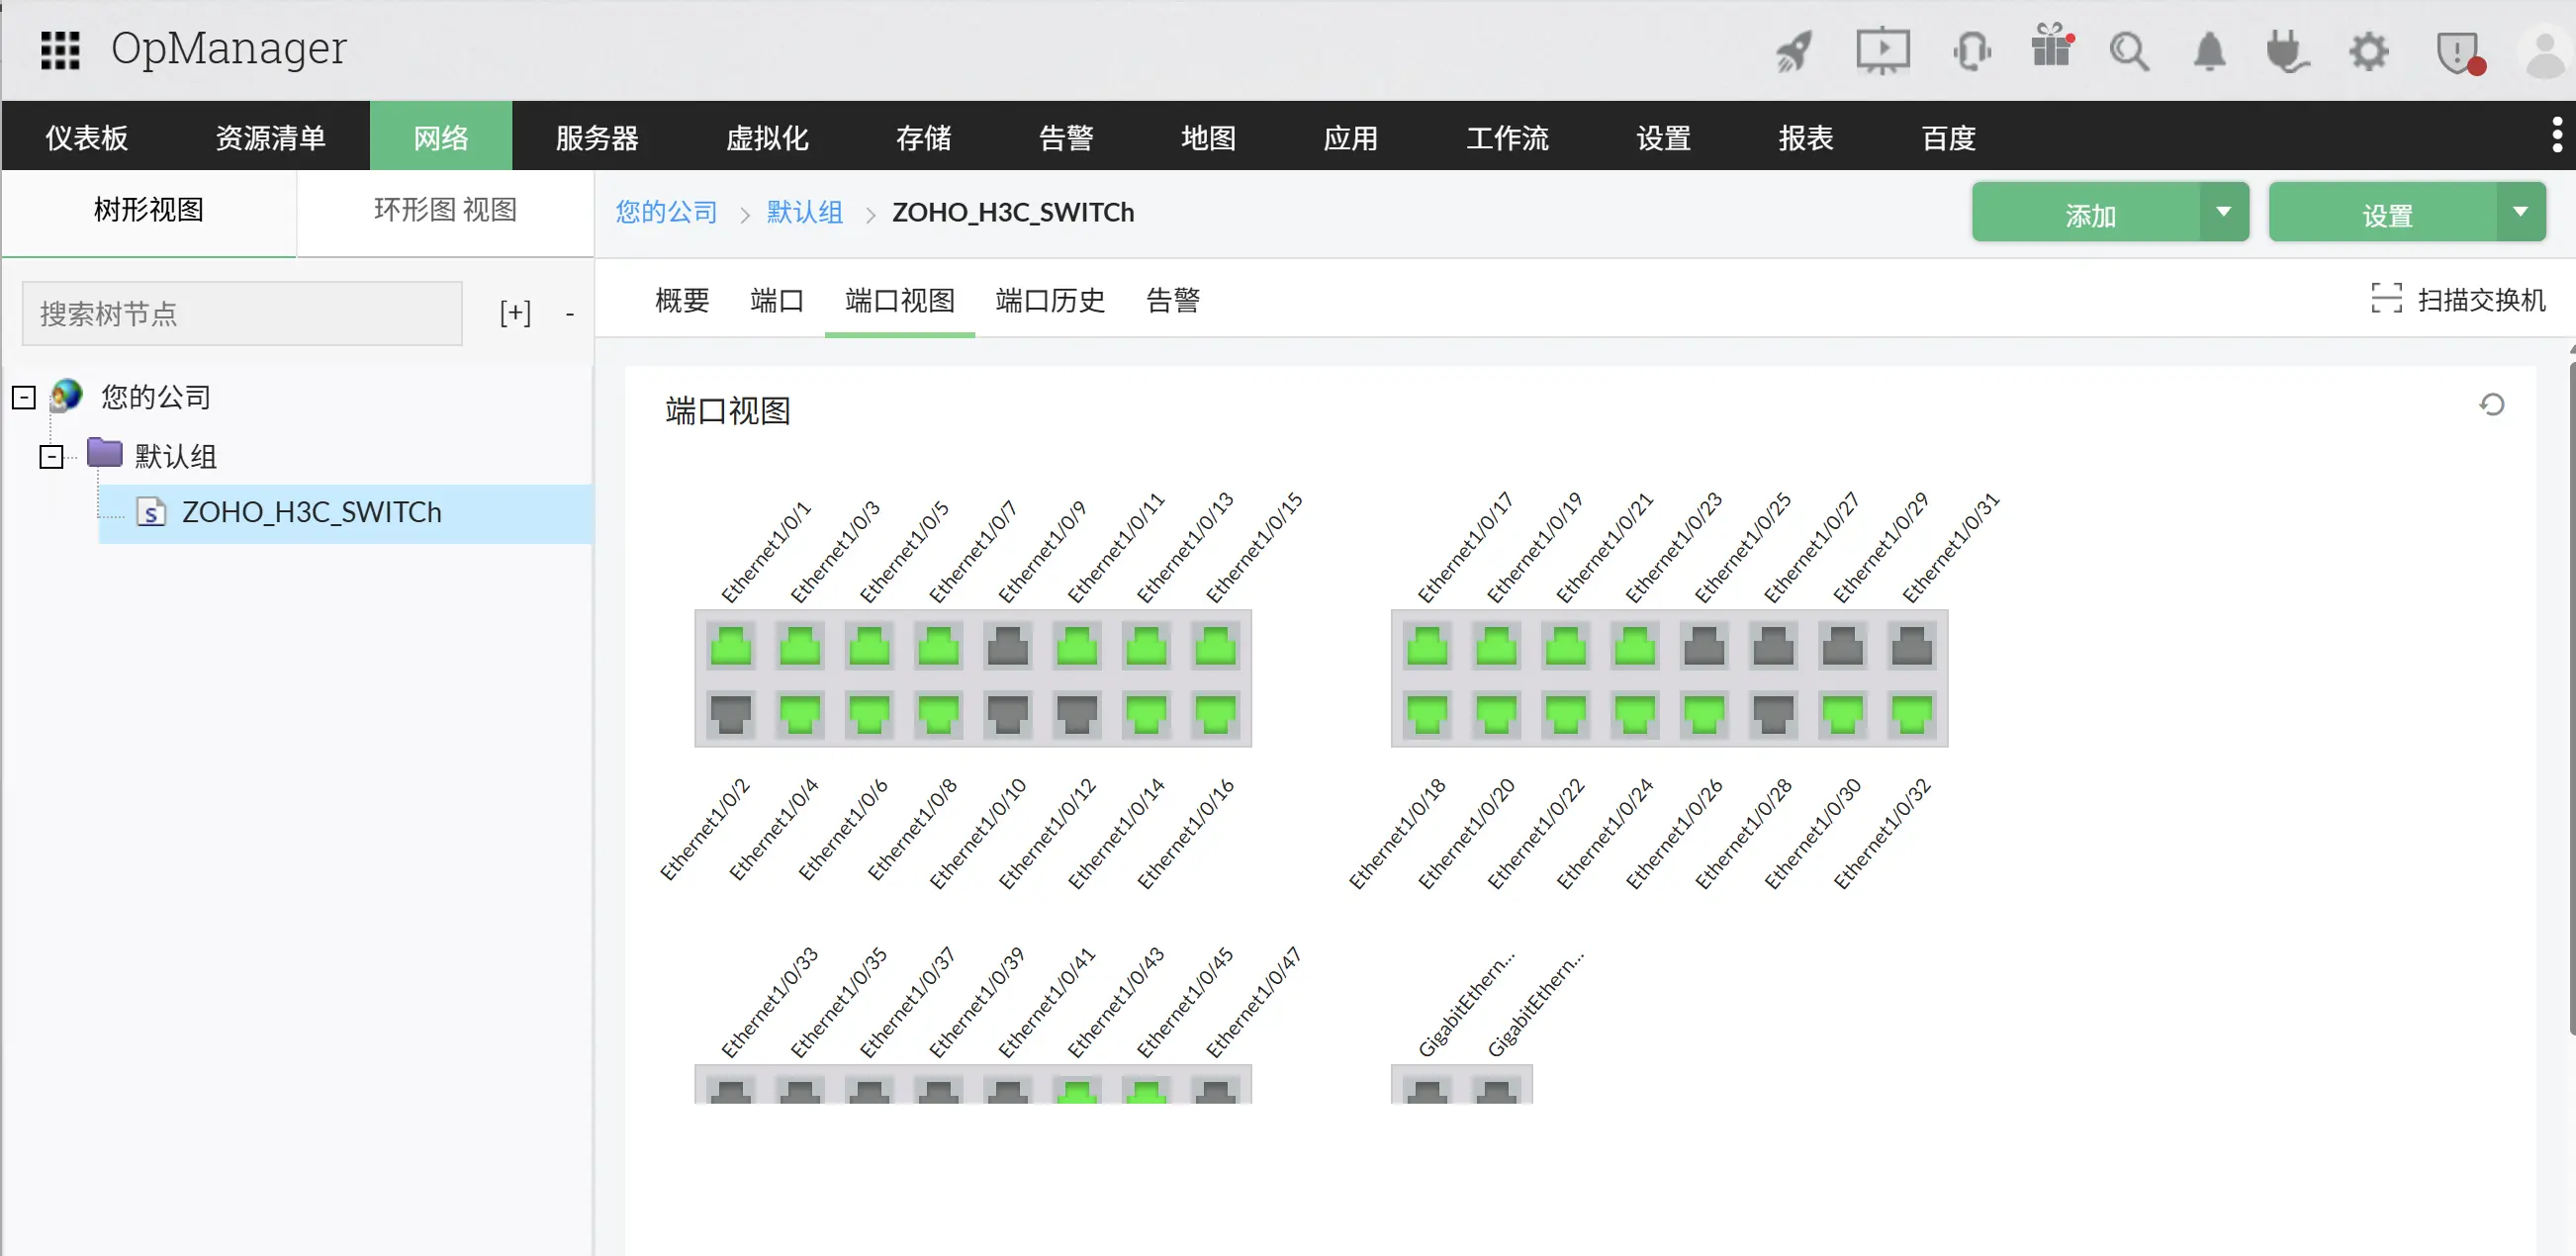Collapse the 默认组 folder node

tap(51, 457)
